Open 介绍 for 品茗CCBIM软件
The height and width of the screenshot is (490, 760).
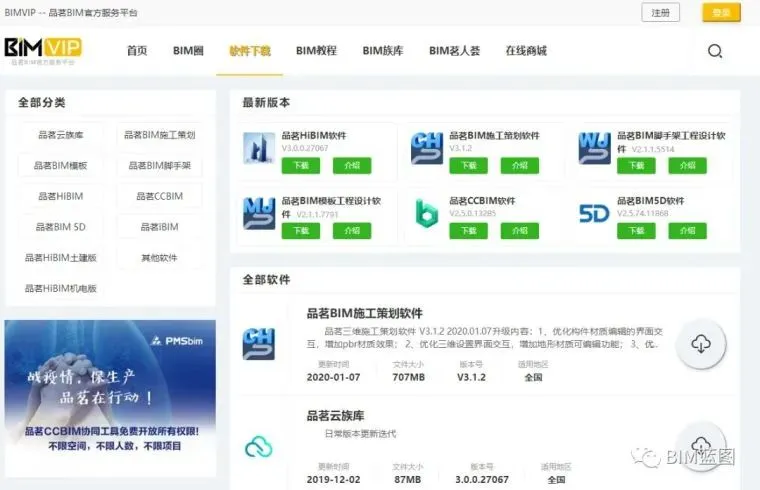(x=520, y=231)
